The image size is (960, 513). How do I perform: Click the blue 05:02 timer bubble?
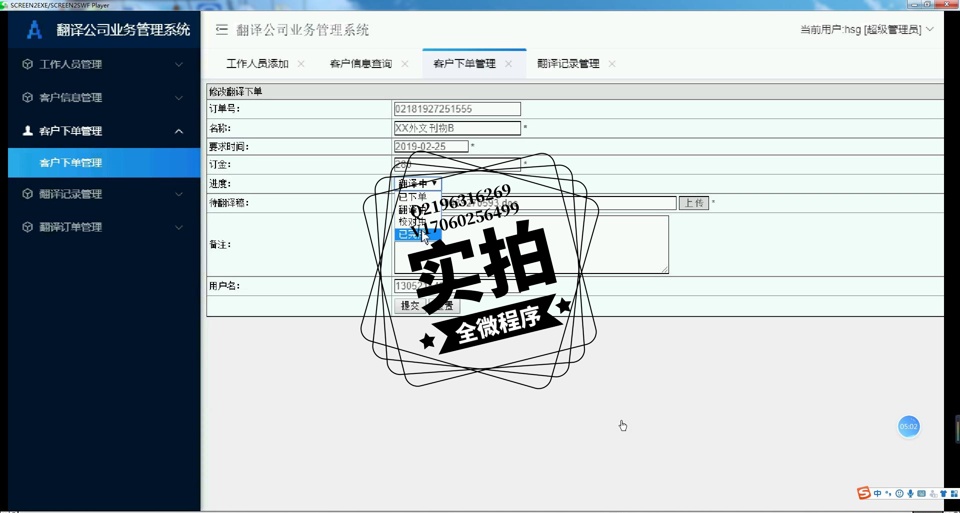pyautogui.click(x=909, y=427)
